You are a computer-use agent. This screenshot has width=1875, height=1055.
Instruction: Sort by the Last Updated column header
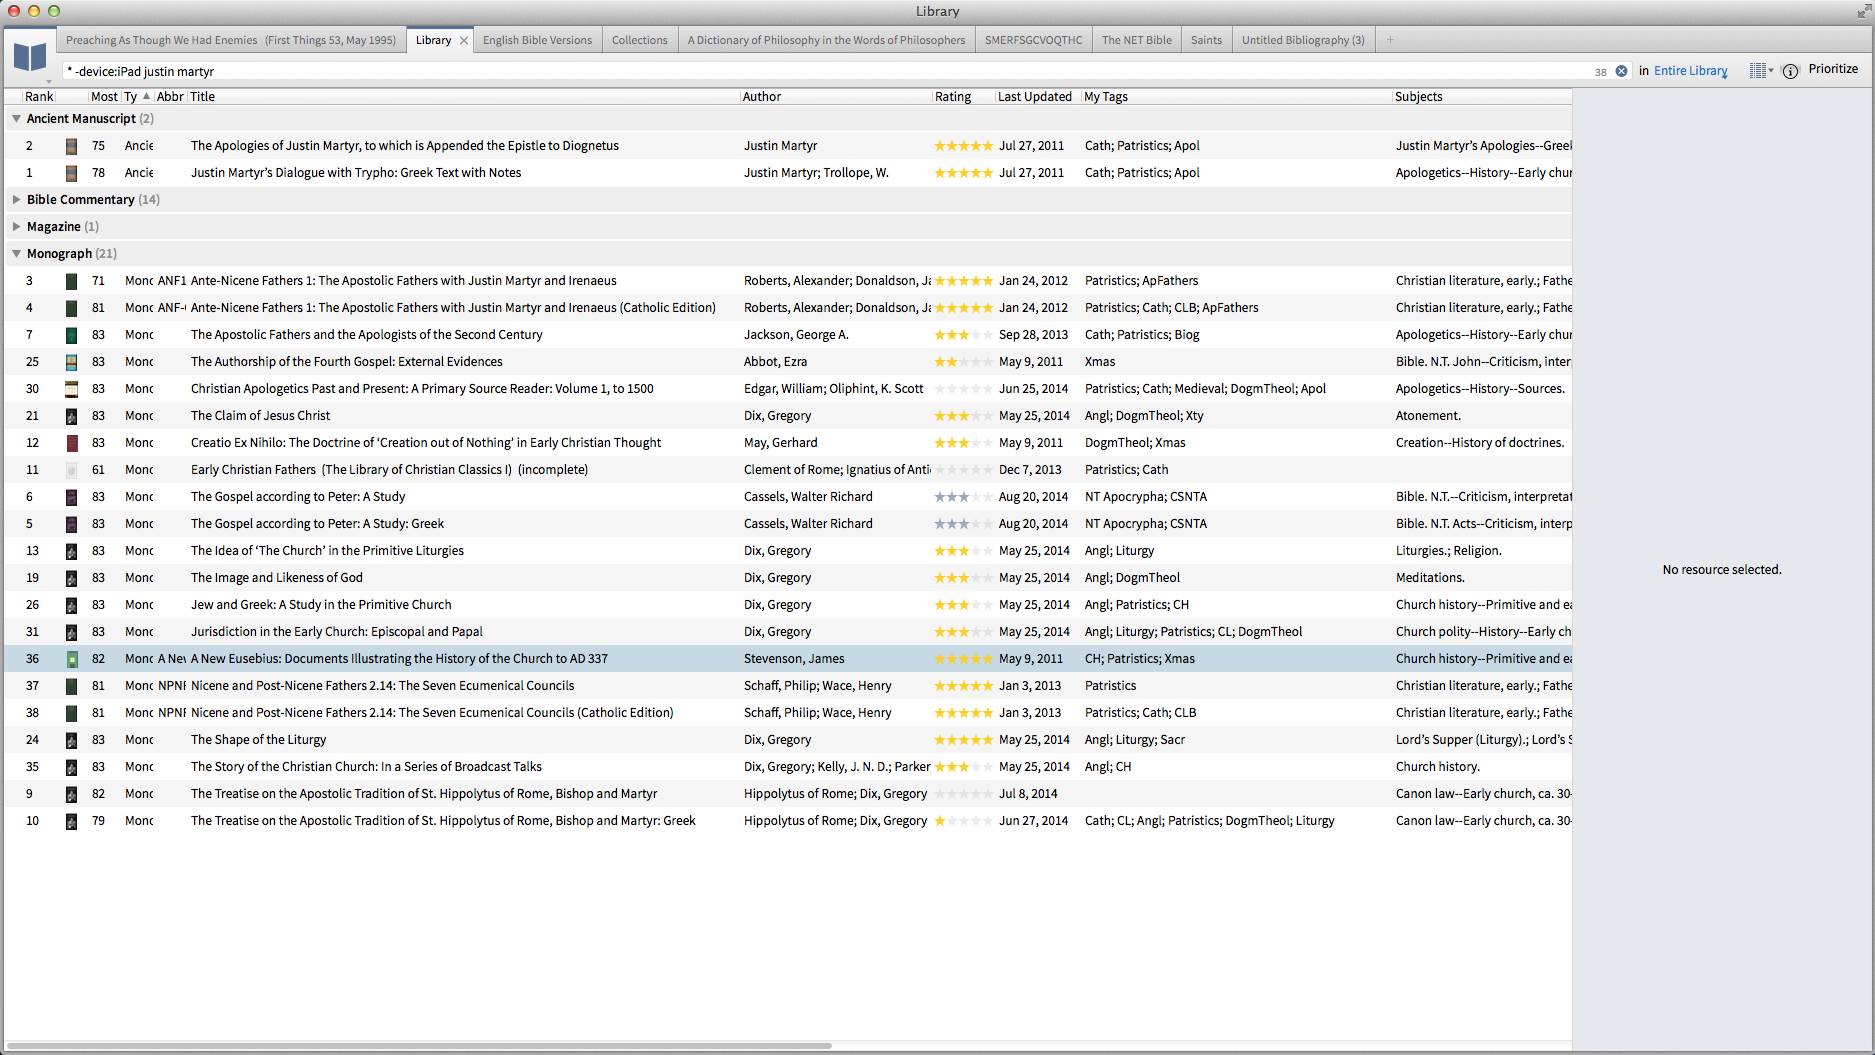(x=1034, y=96)
